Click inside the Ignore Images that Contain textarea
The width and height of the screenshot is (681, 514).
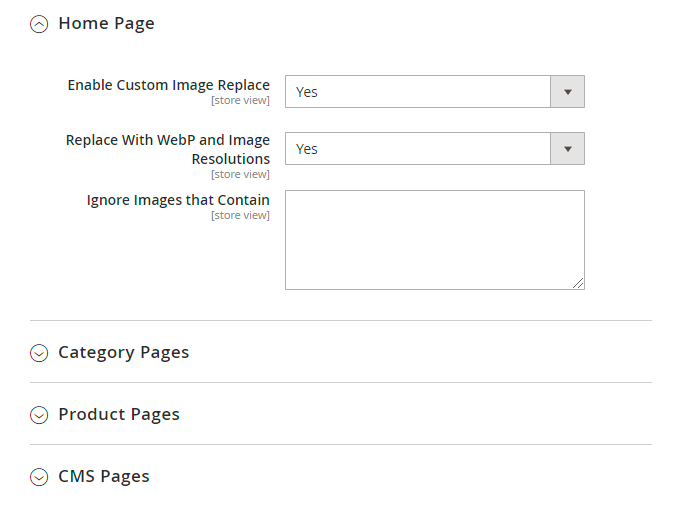pyautogui.click(x=434, y=240)
